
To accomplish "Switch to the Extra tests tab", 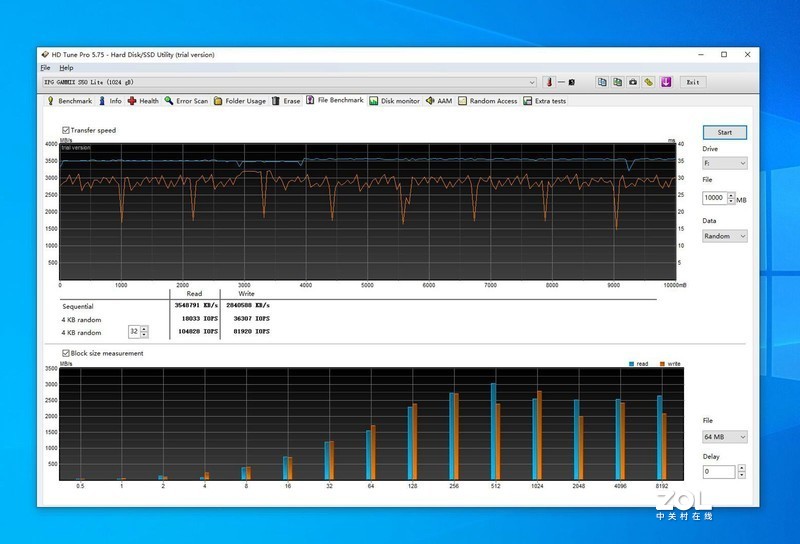I will (545, 101).
